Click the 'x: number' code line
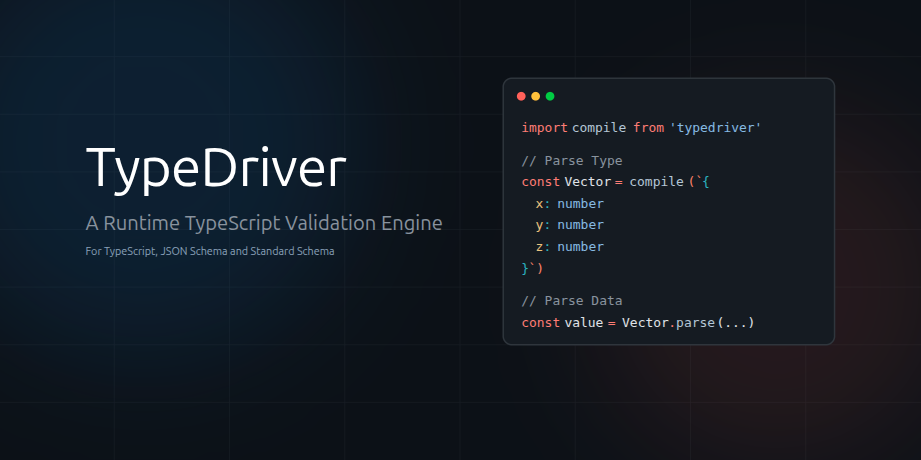Image resolution: width=921 pixels, height=460 pixels. tap(569, 204)
